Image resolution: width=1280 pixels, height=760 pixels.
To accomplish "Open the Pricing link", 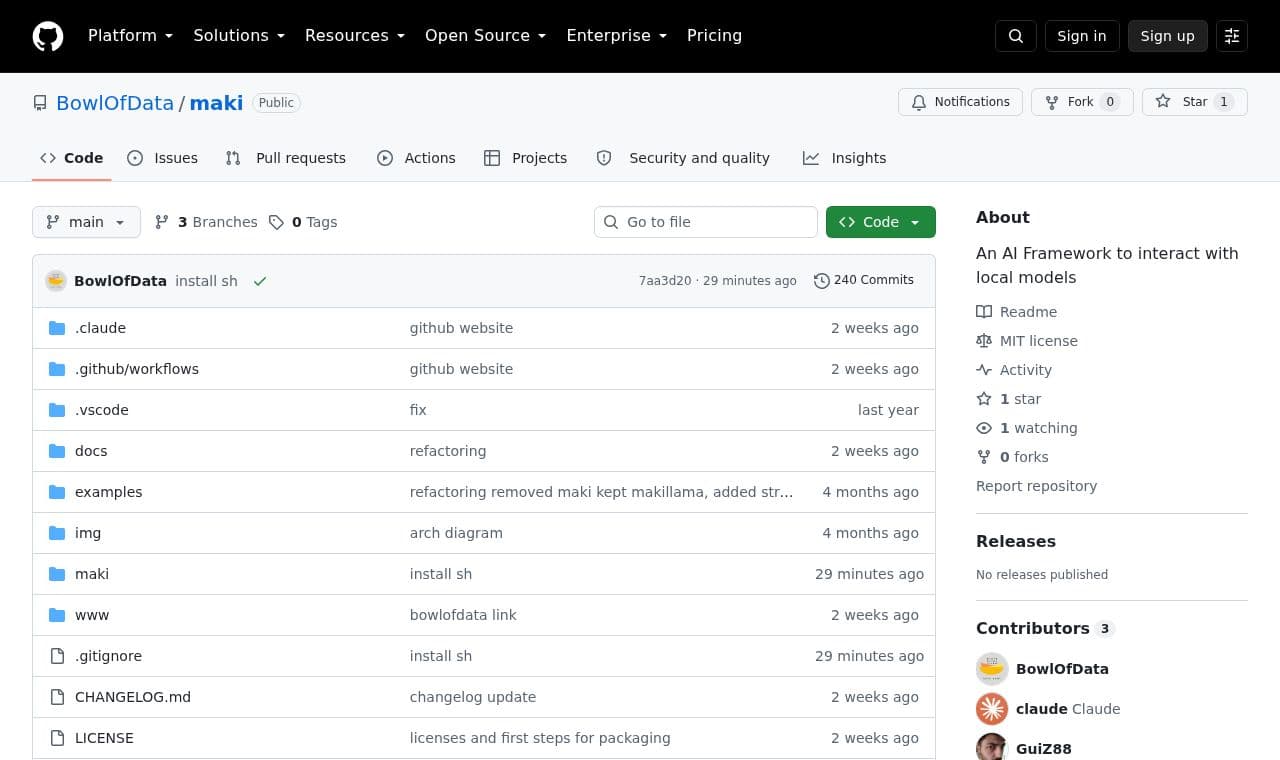I will click(714, 36).
